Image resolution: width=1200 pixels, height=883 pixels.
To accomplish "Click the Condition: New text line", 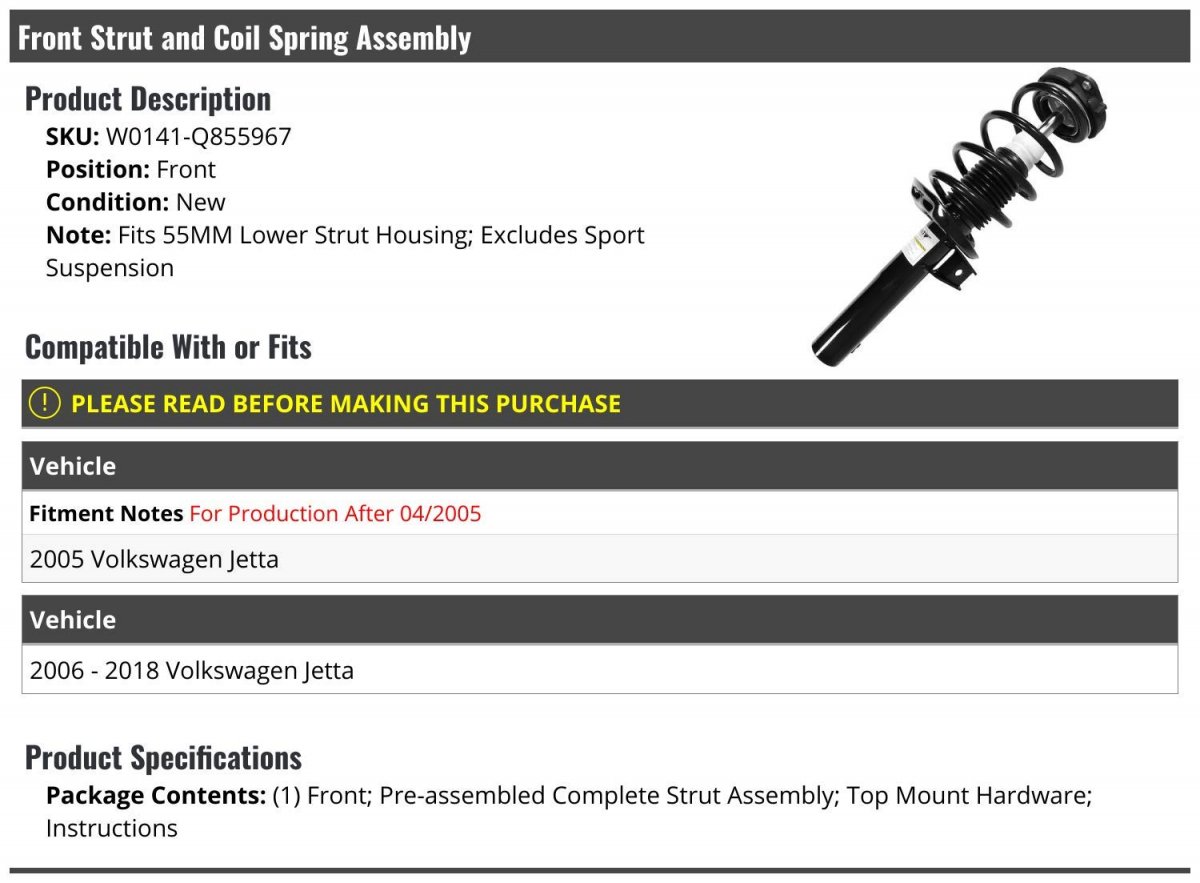I will 136,202.
